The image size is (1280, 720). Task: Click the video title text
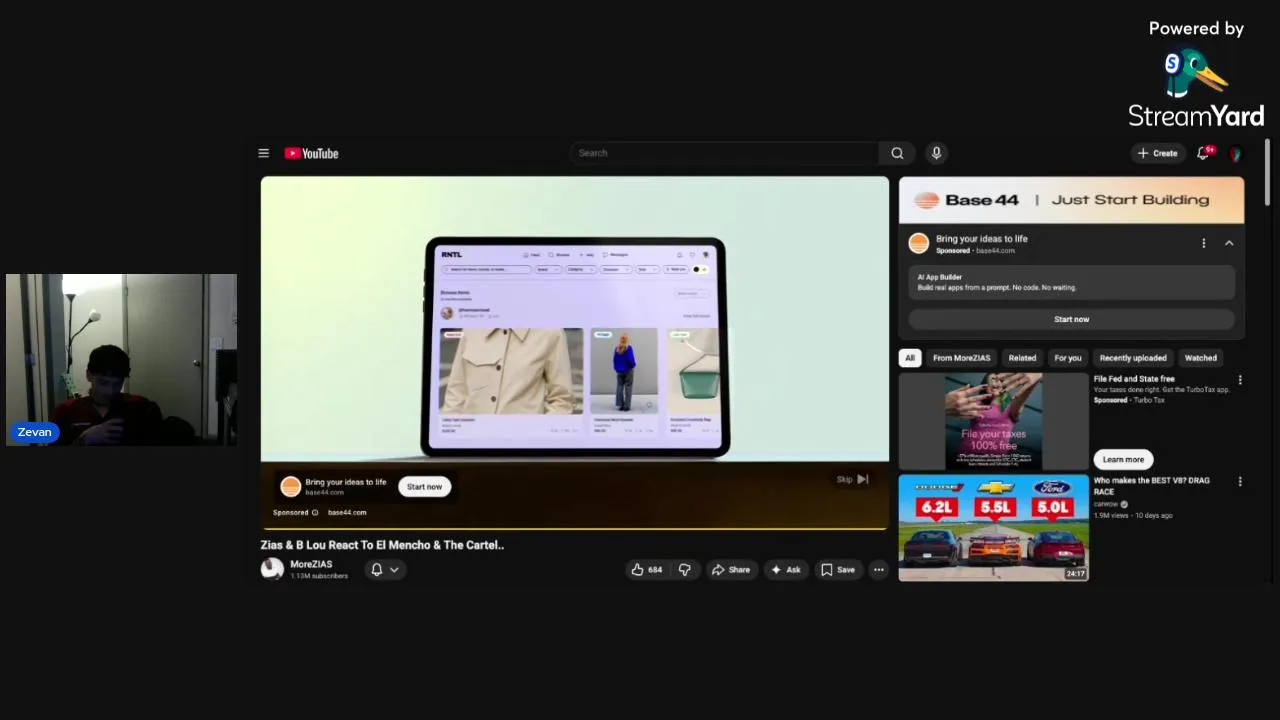point(382,545)
